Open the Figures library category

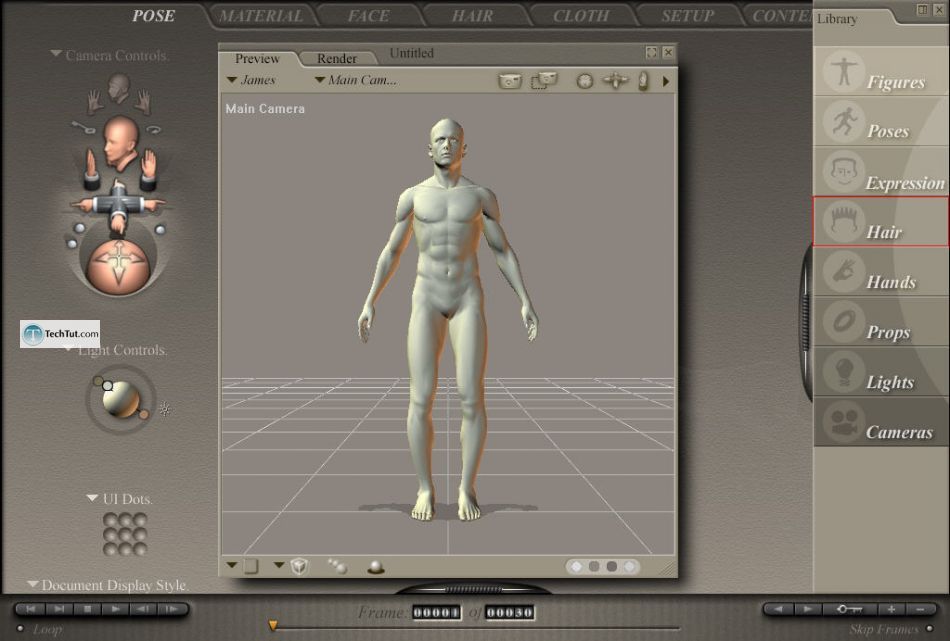881,71
